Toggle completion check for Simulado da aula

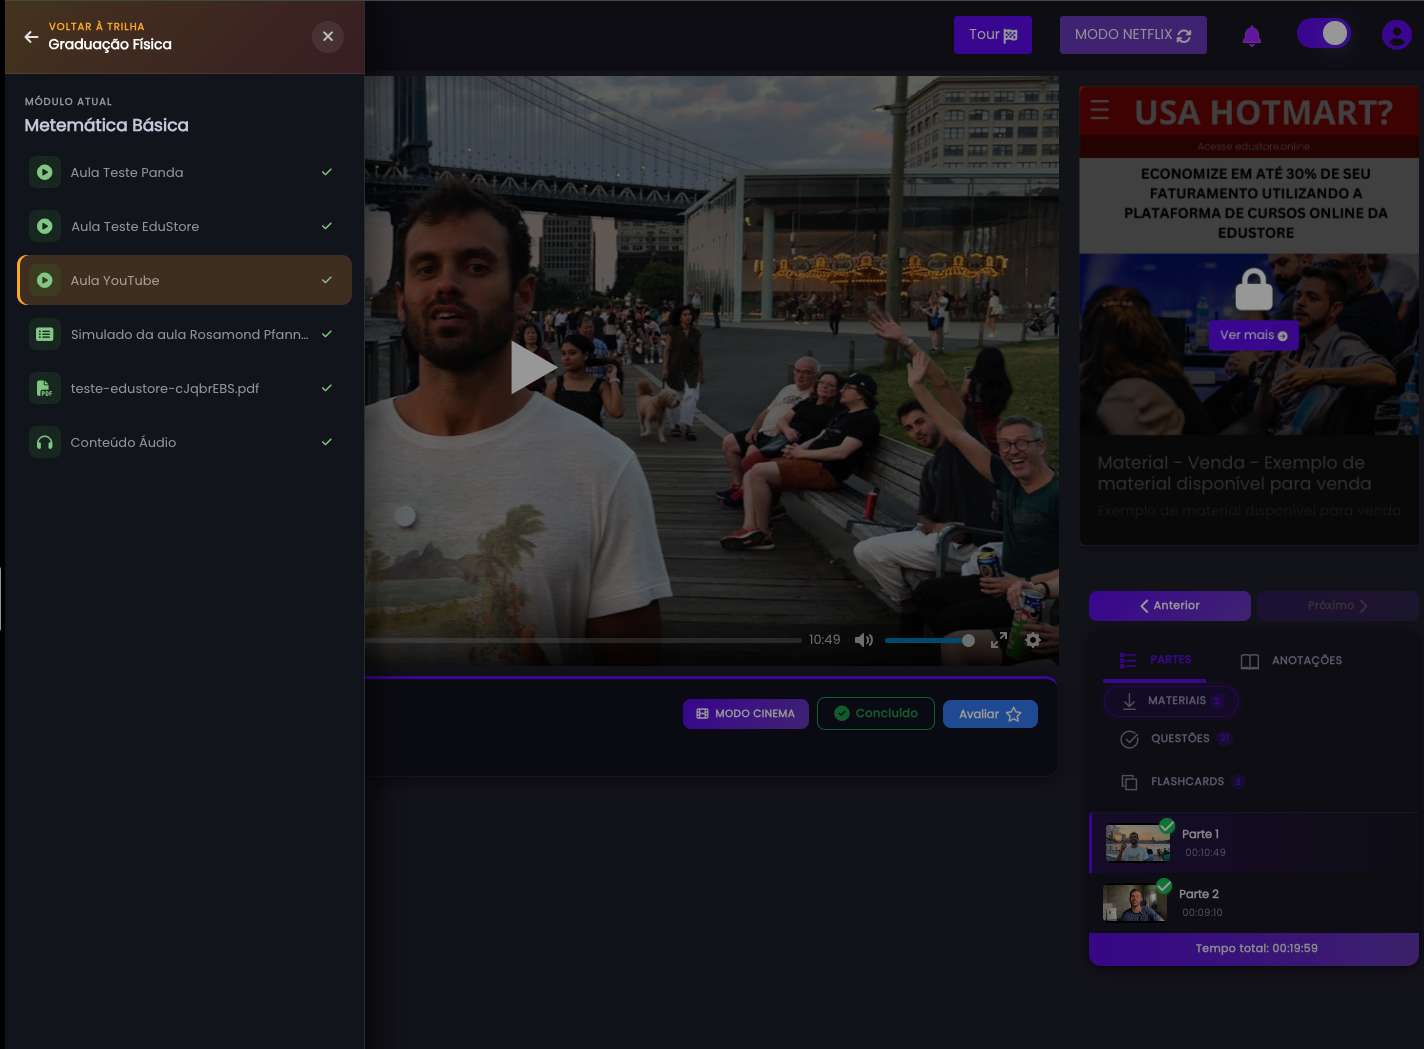tap(327, 334)
